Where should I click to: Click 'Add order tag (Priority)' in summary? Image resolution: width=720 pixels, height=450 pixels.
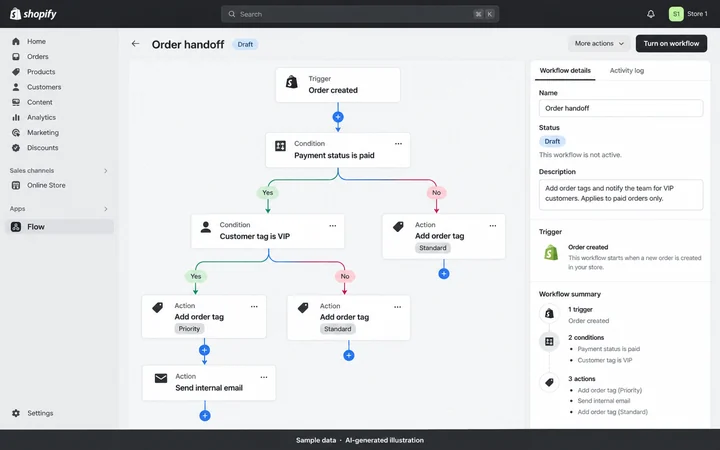point(610,390)
